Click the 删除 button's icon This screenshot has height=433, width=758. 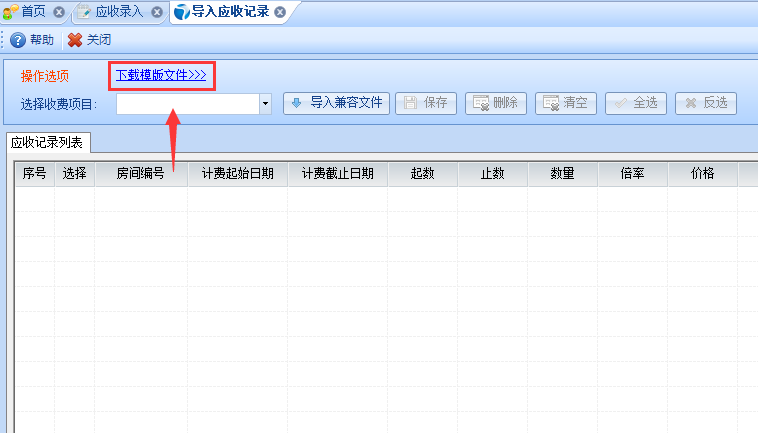pyautogui.click(x=481, y=103)
